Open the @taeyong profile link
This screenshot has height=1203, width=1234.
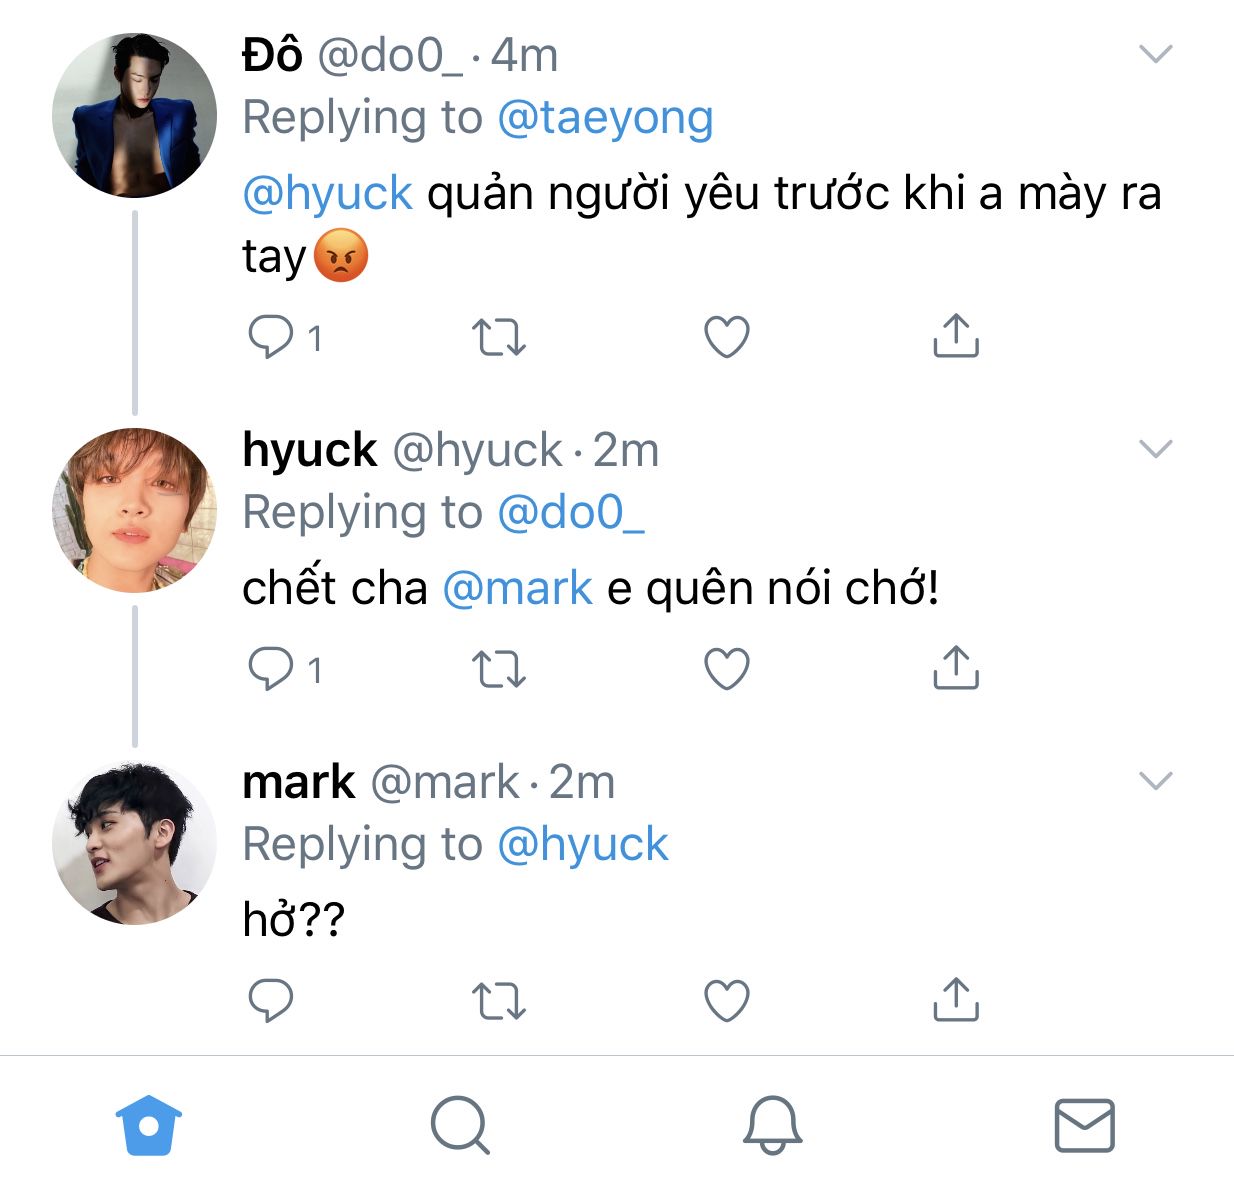click(x=605, y=118)
